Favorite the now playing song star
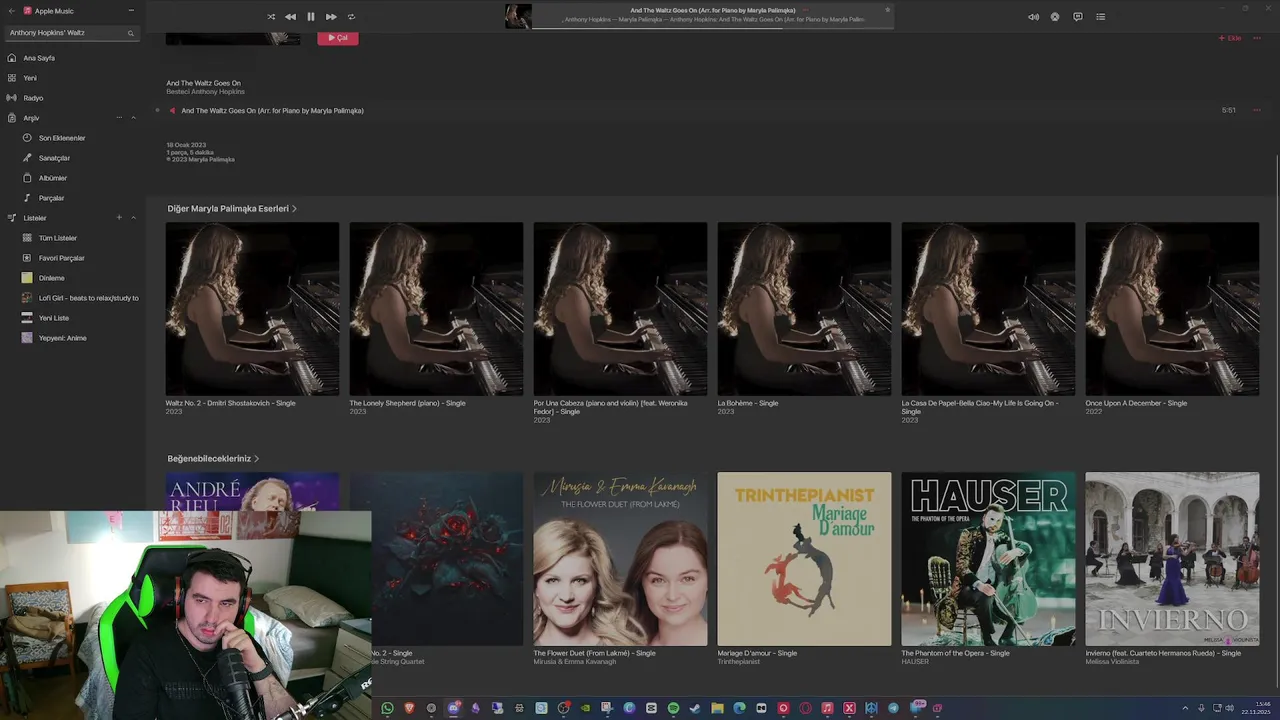 (x=887, y=10)
